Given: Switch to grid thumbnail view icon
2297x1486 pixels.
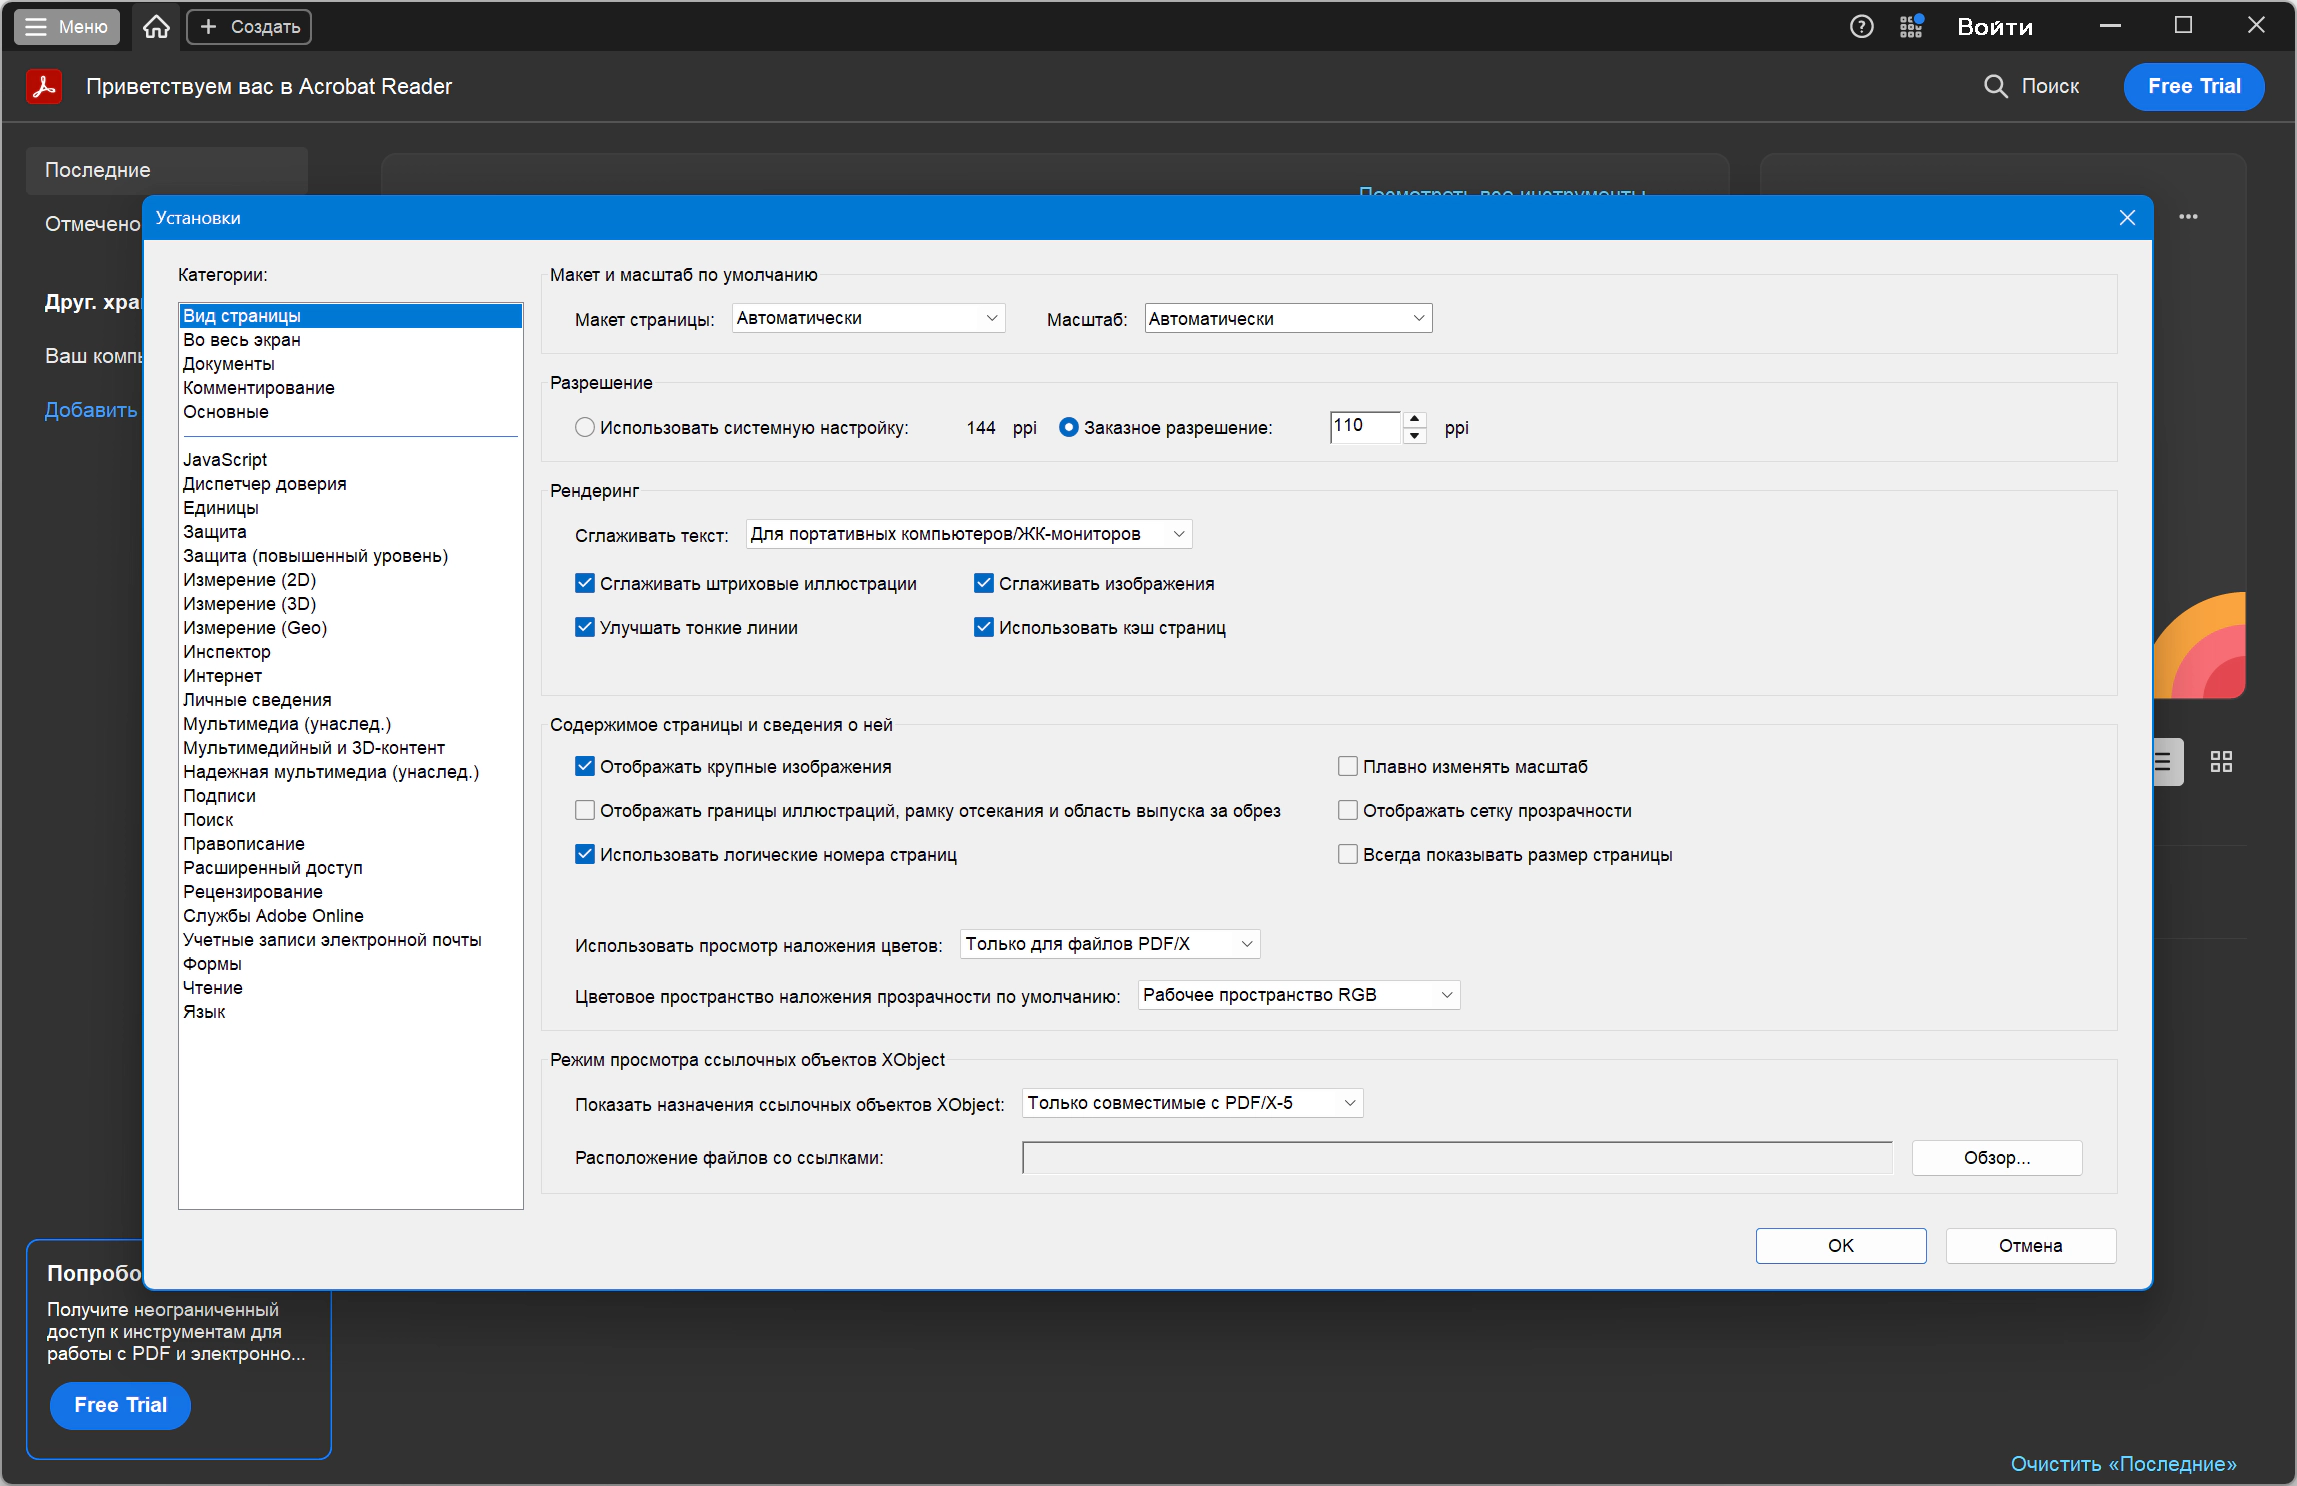Looking at the screenshot, I should tap(2221, 762).
